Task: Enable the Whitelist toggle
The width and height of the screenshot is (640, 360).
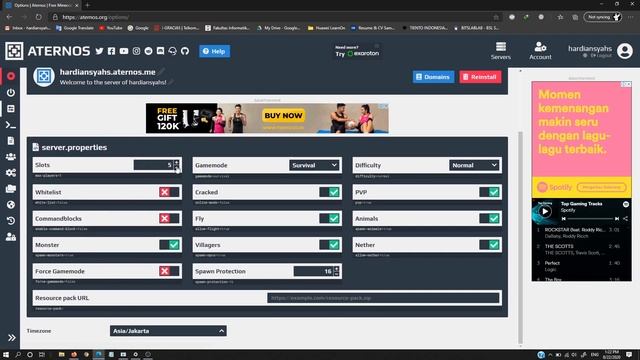Action: pos(169,192)
